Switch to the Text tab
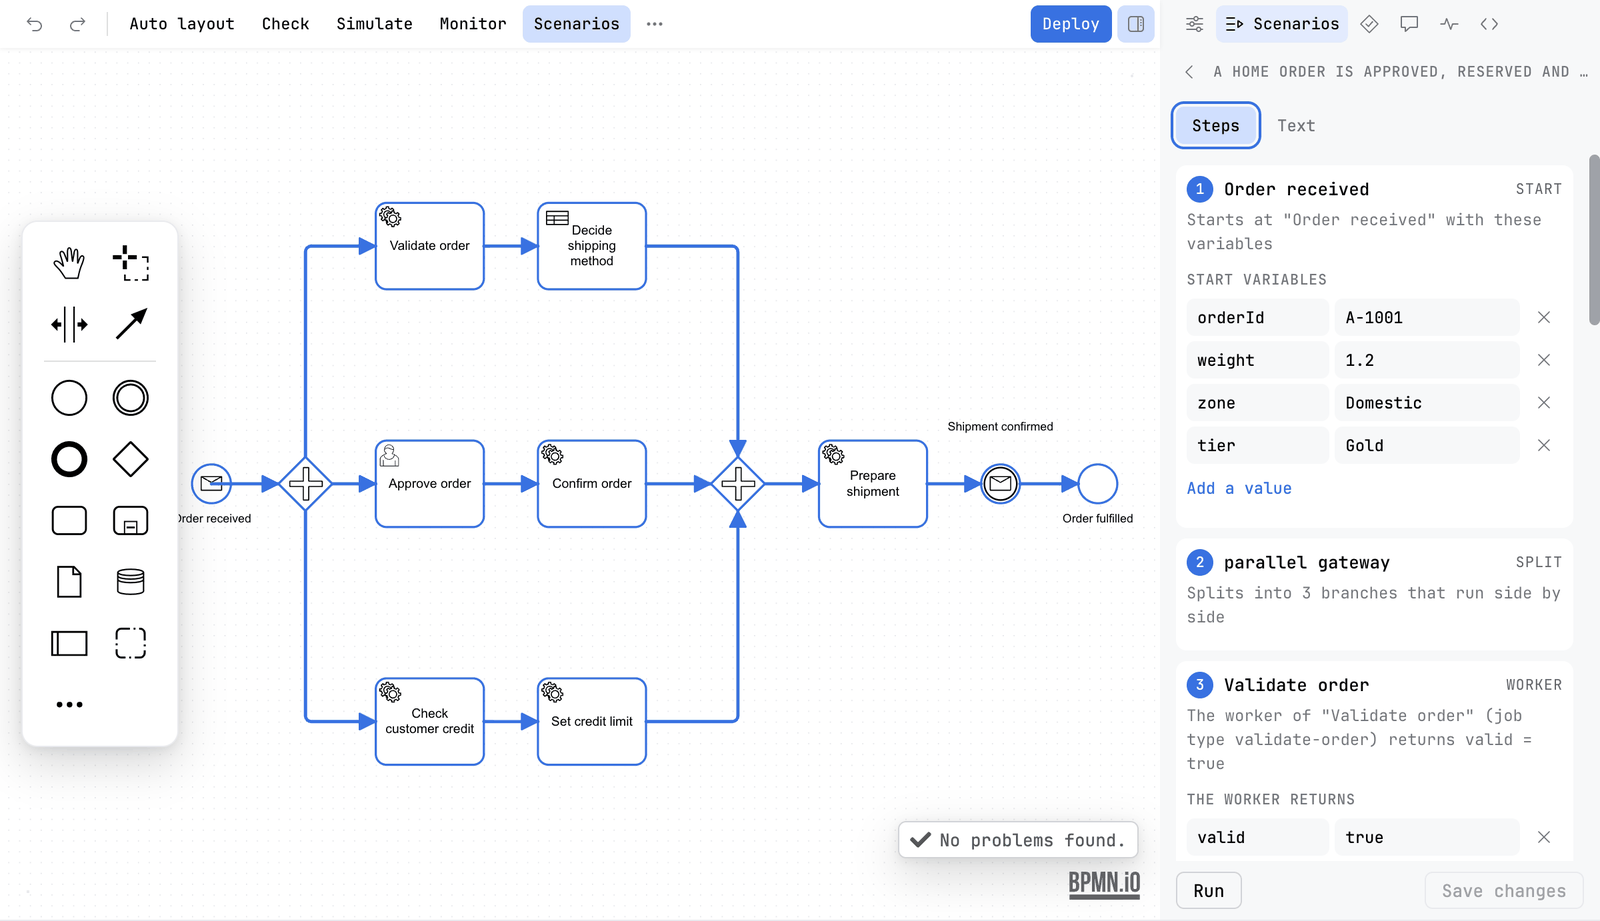This screenshot has width=1600, height=921. 1296,126
